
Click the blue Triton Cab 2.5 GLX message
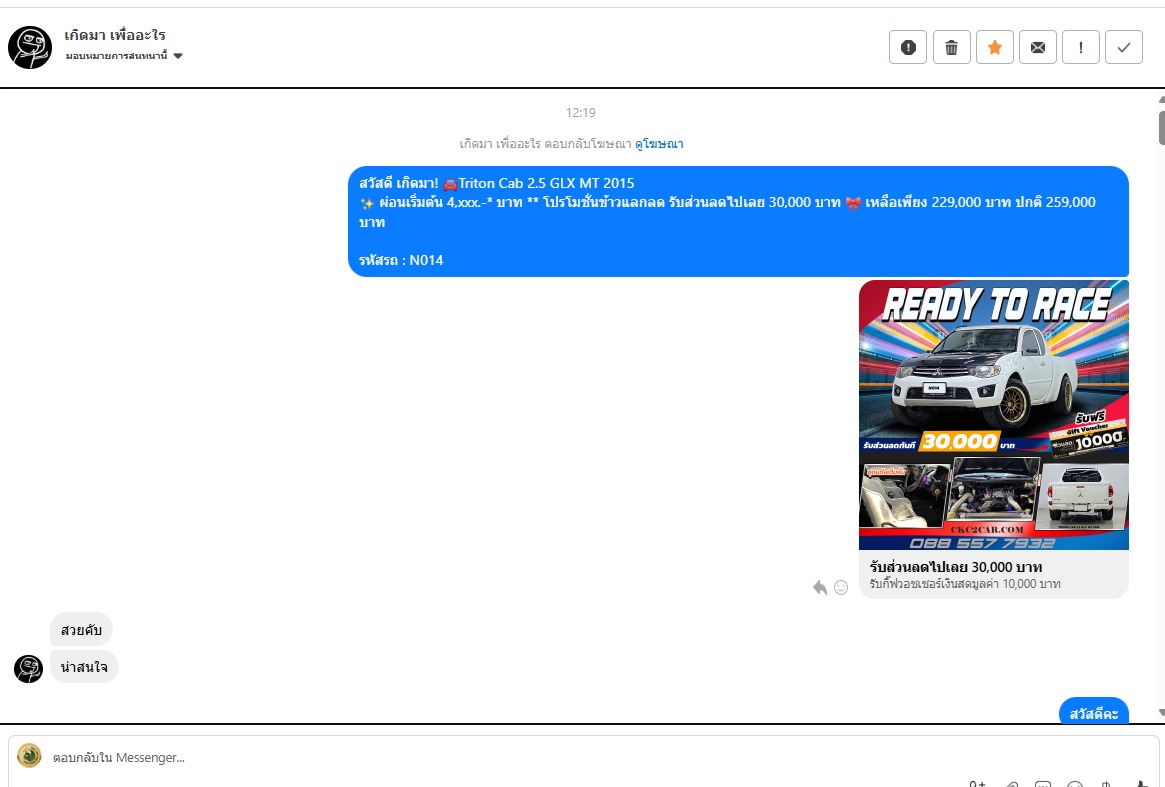tap(738, 221)
